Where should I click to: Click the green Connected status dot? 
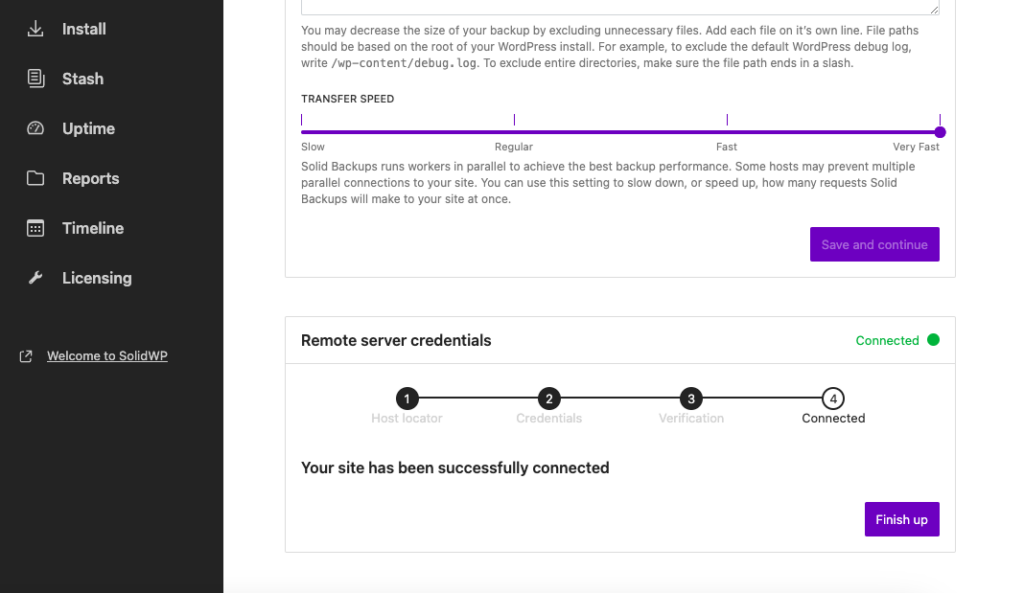coord(933,340)
